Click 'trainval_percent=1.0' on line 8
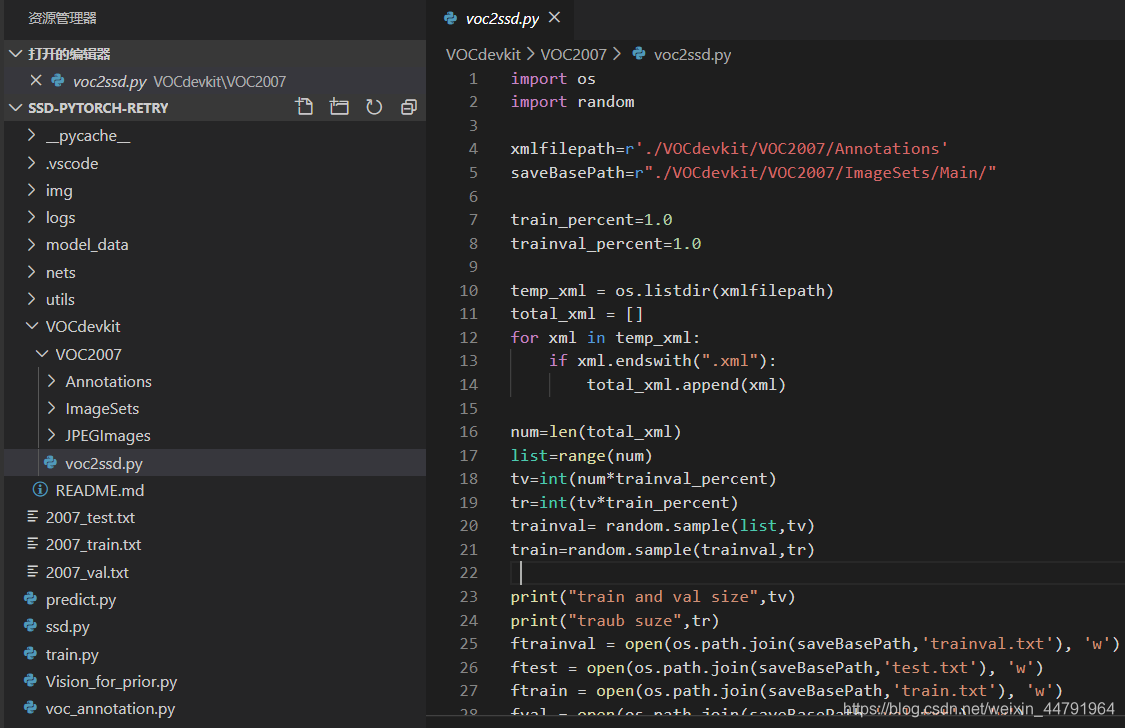This screenshot has width=1125, height=728. [x=606, y=243]
